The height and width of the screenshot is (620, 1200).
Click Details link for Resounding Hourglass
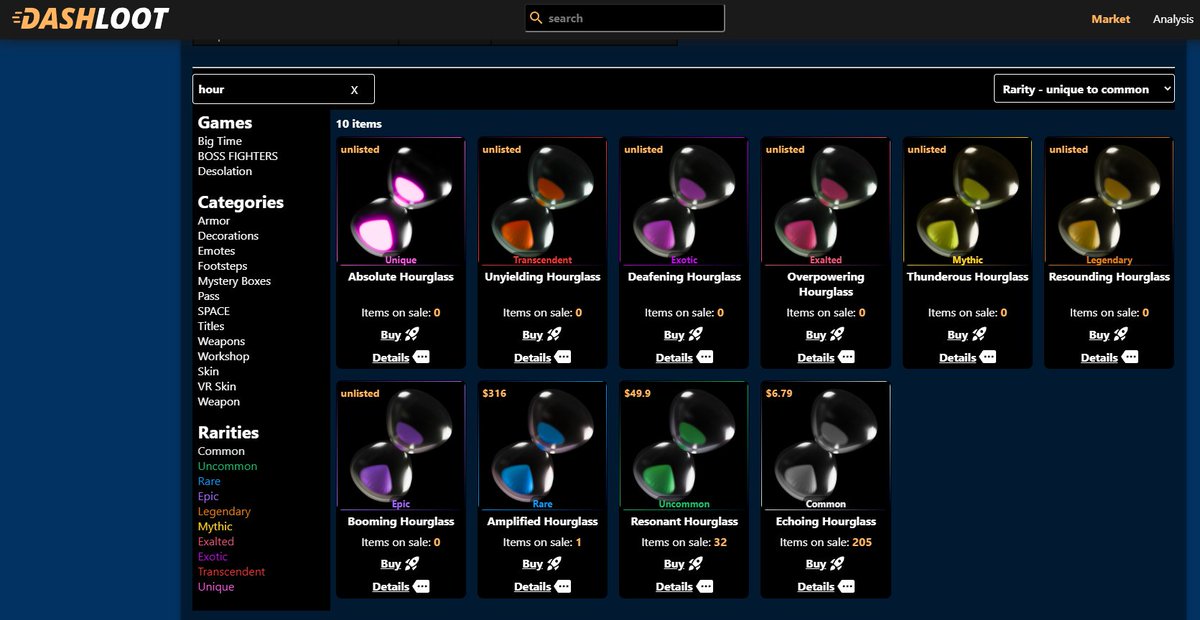pyautogui.click(x=1099, y=358)
